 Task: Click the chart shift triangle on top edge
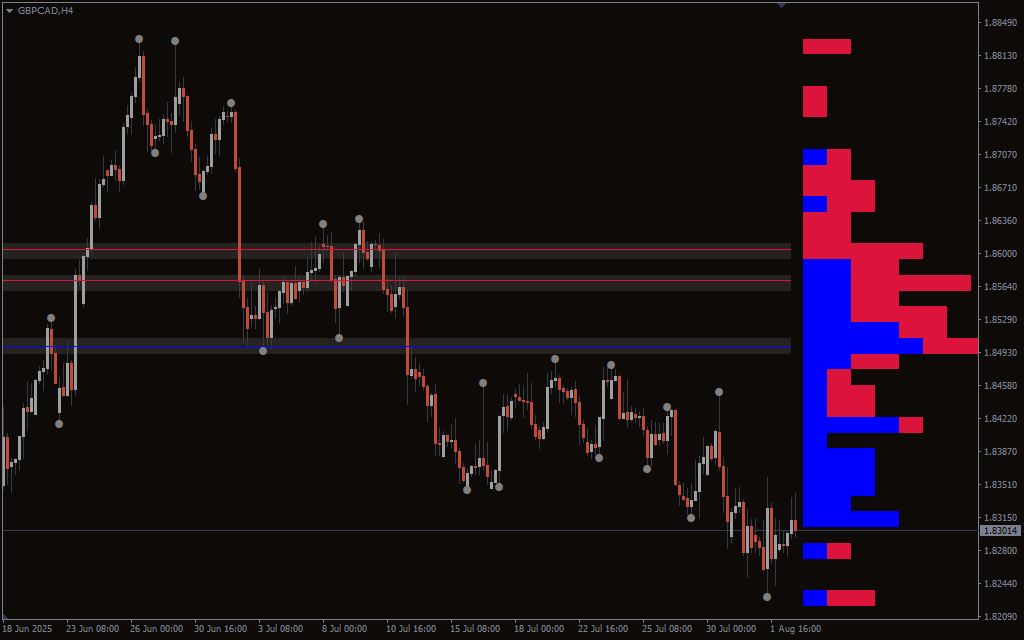pos(781,5)
